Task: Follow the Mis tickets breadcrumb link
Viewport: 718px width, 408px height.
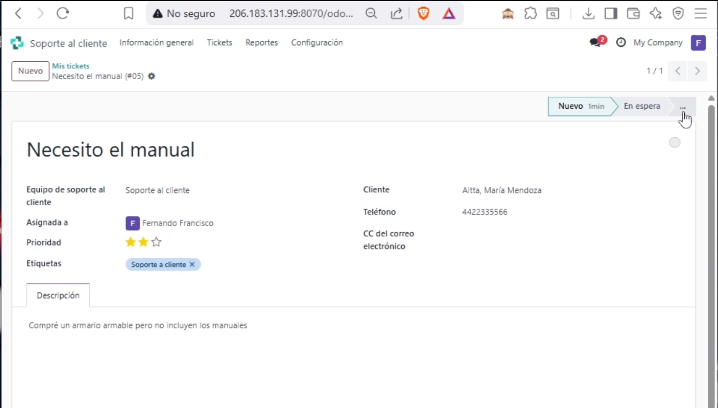Action: (71, 66)
